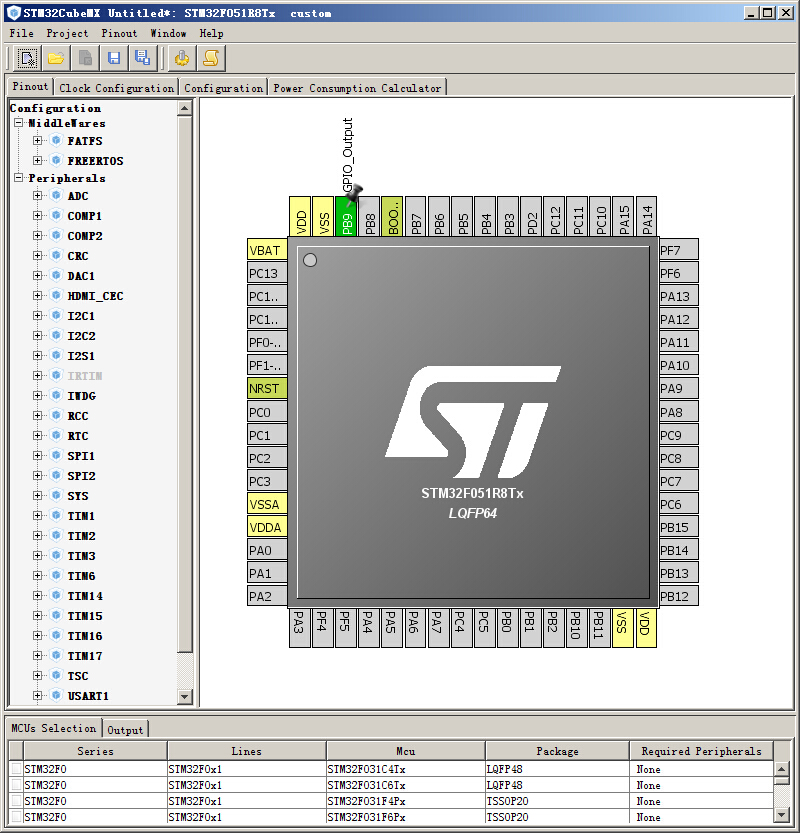Viewport: 800px width, 833px height.
Task: Expand the I2C1 peripheral node
Action: click(37, 316)
